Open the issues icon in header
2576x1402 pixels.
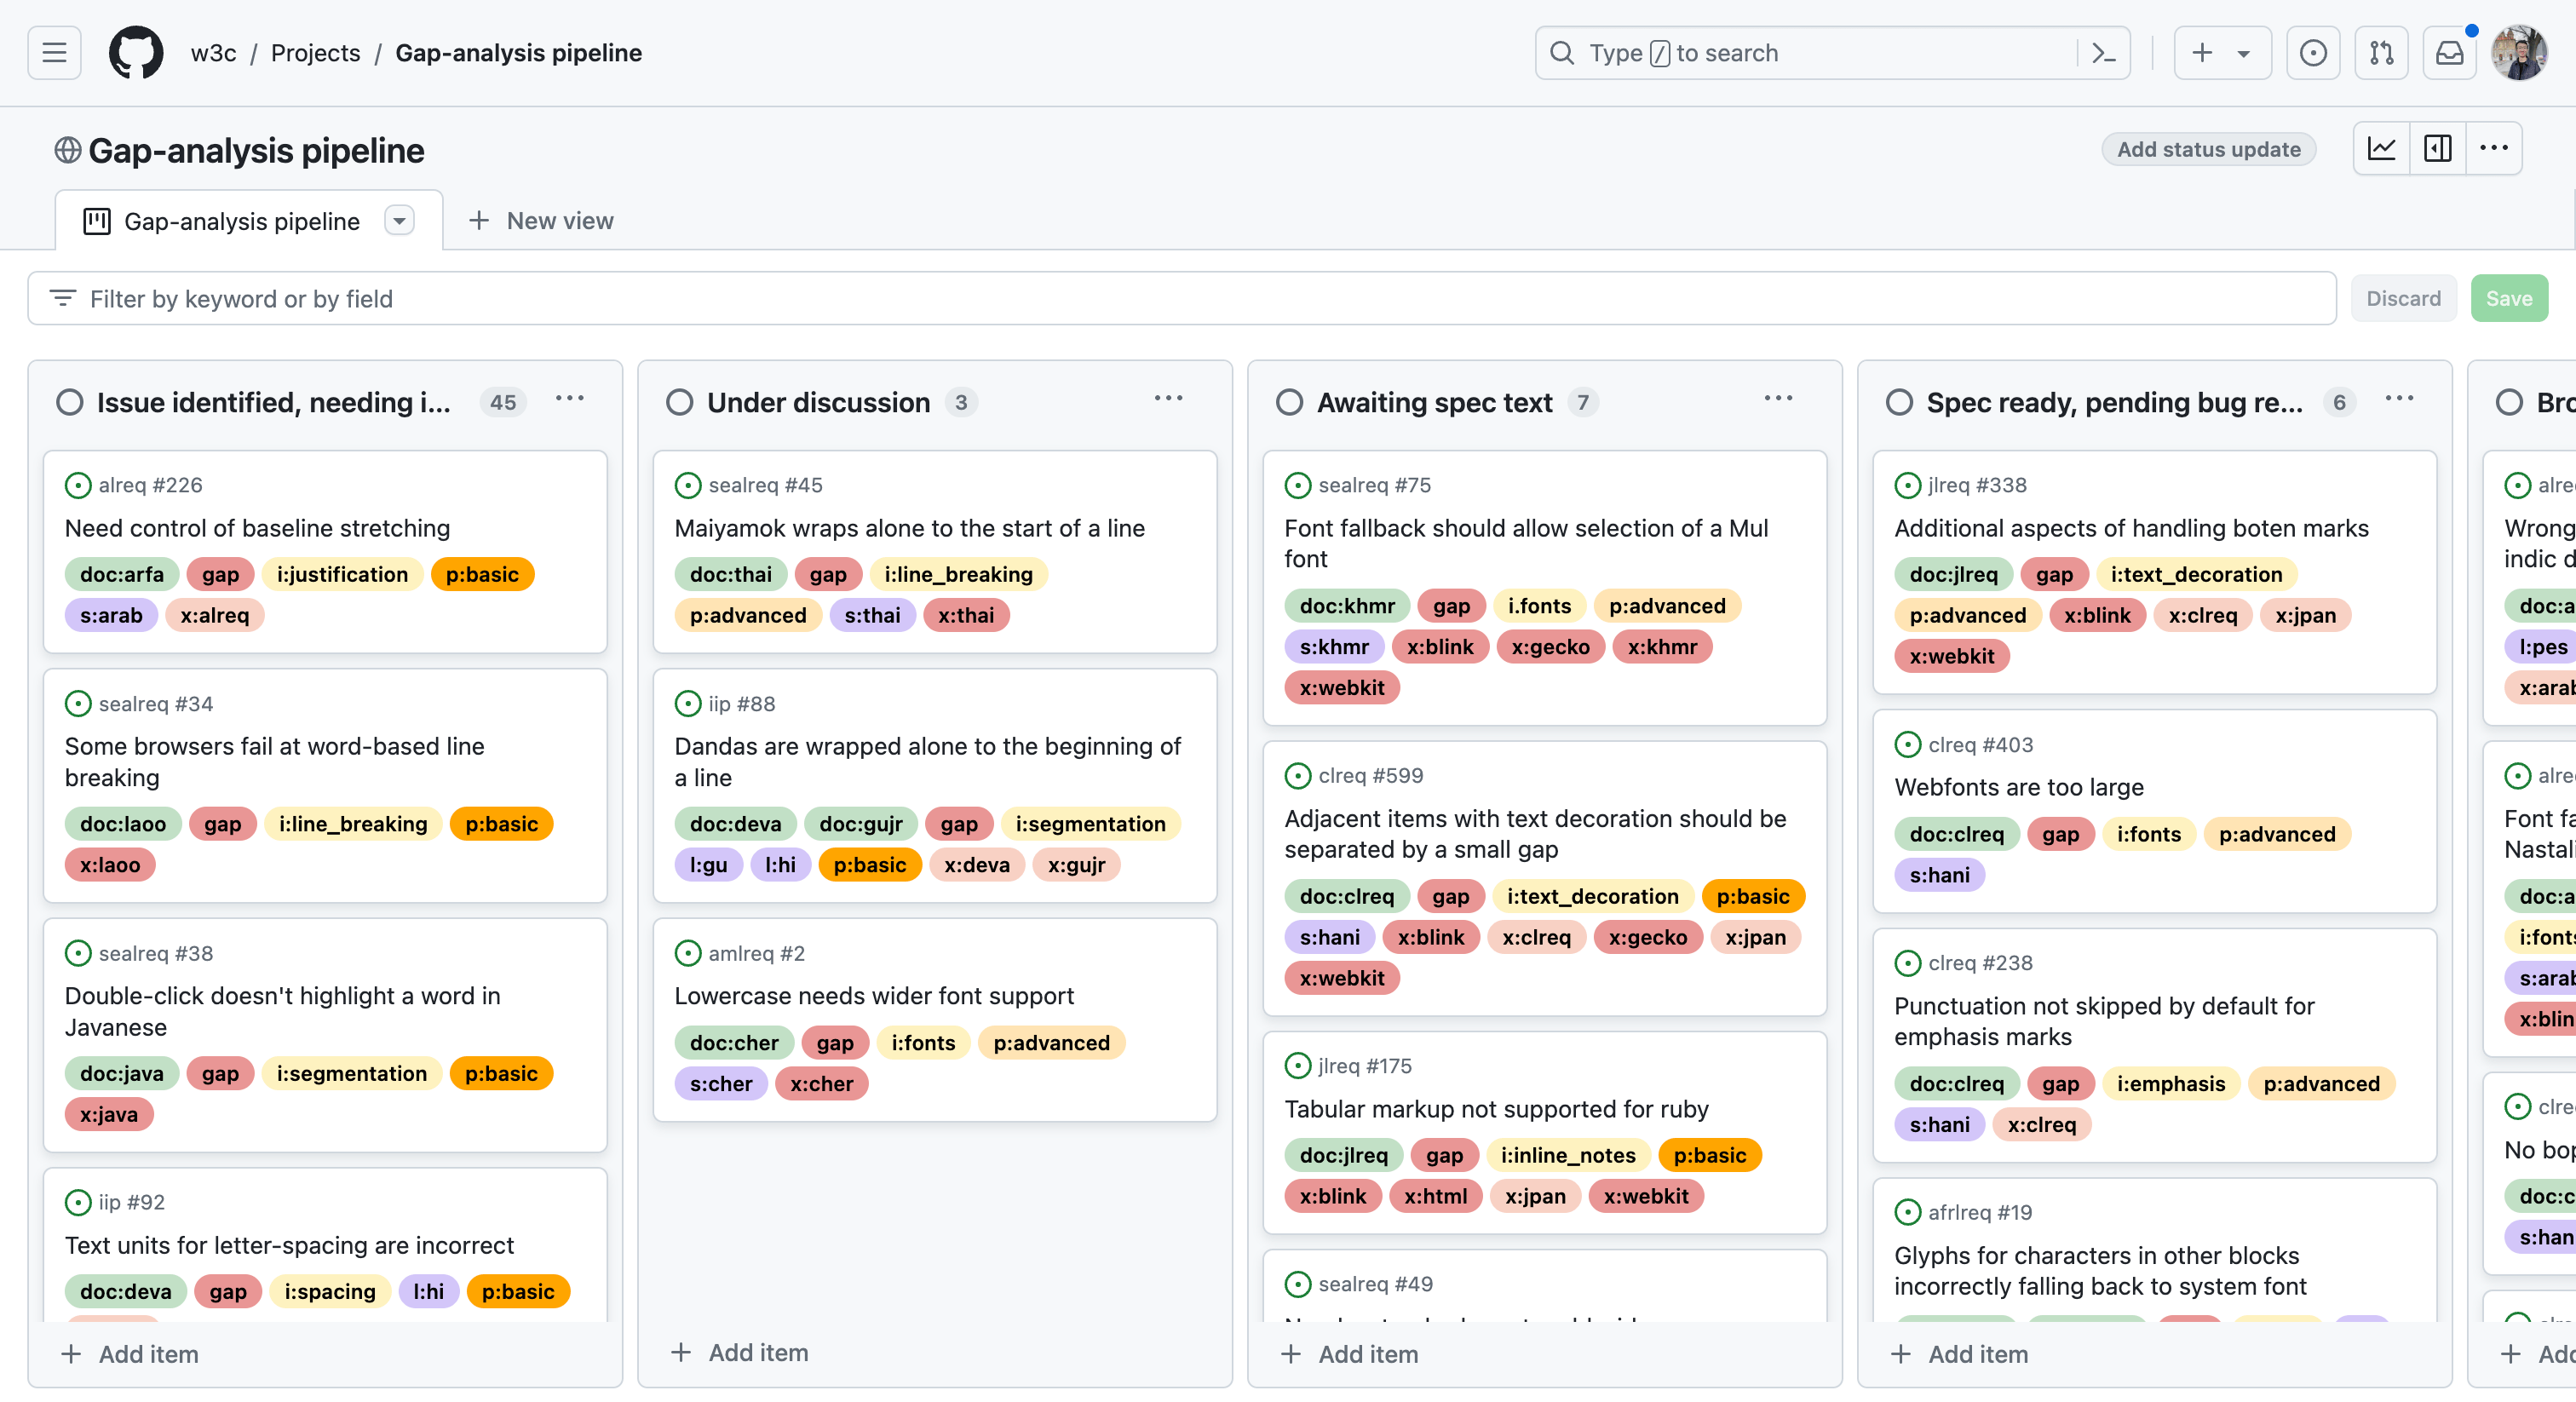point(2312,53)
